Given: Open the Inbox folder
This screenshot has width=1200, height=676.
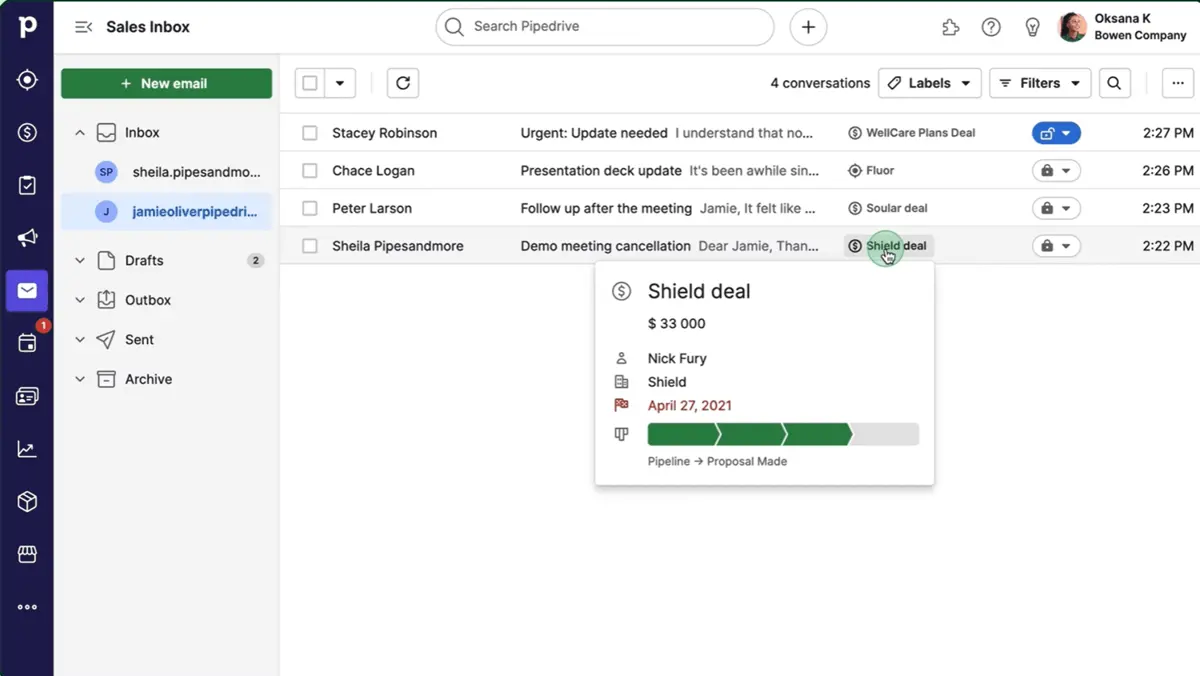Looking at the screenshot, I should point(142,132).
